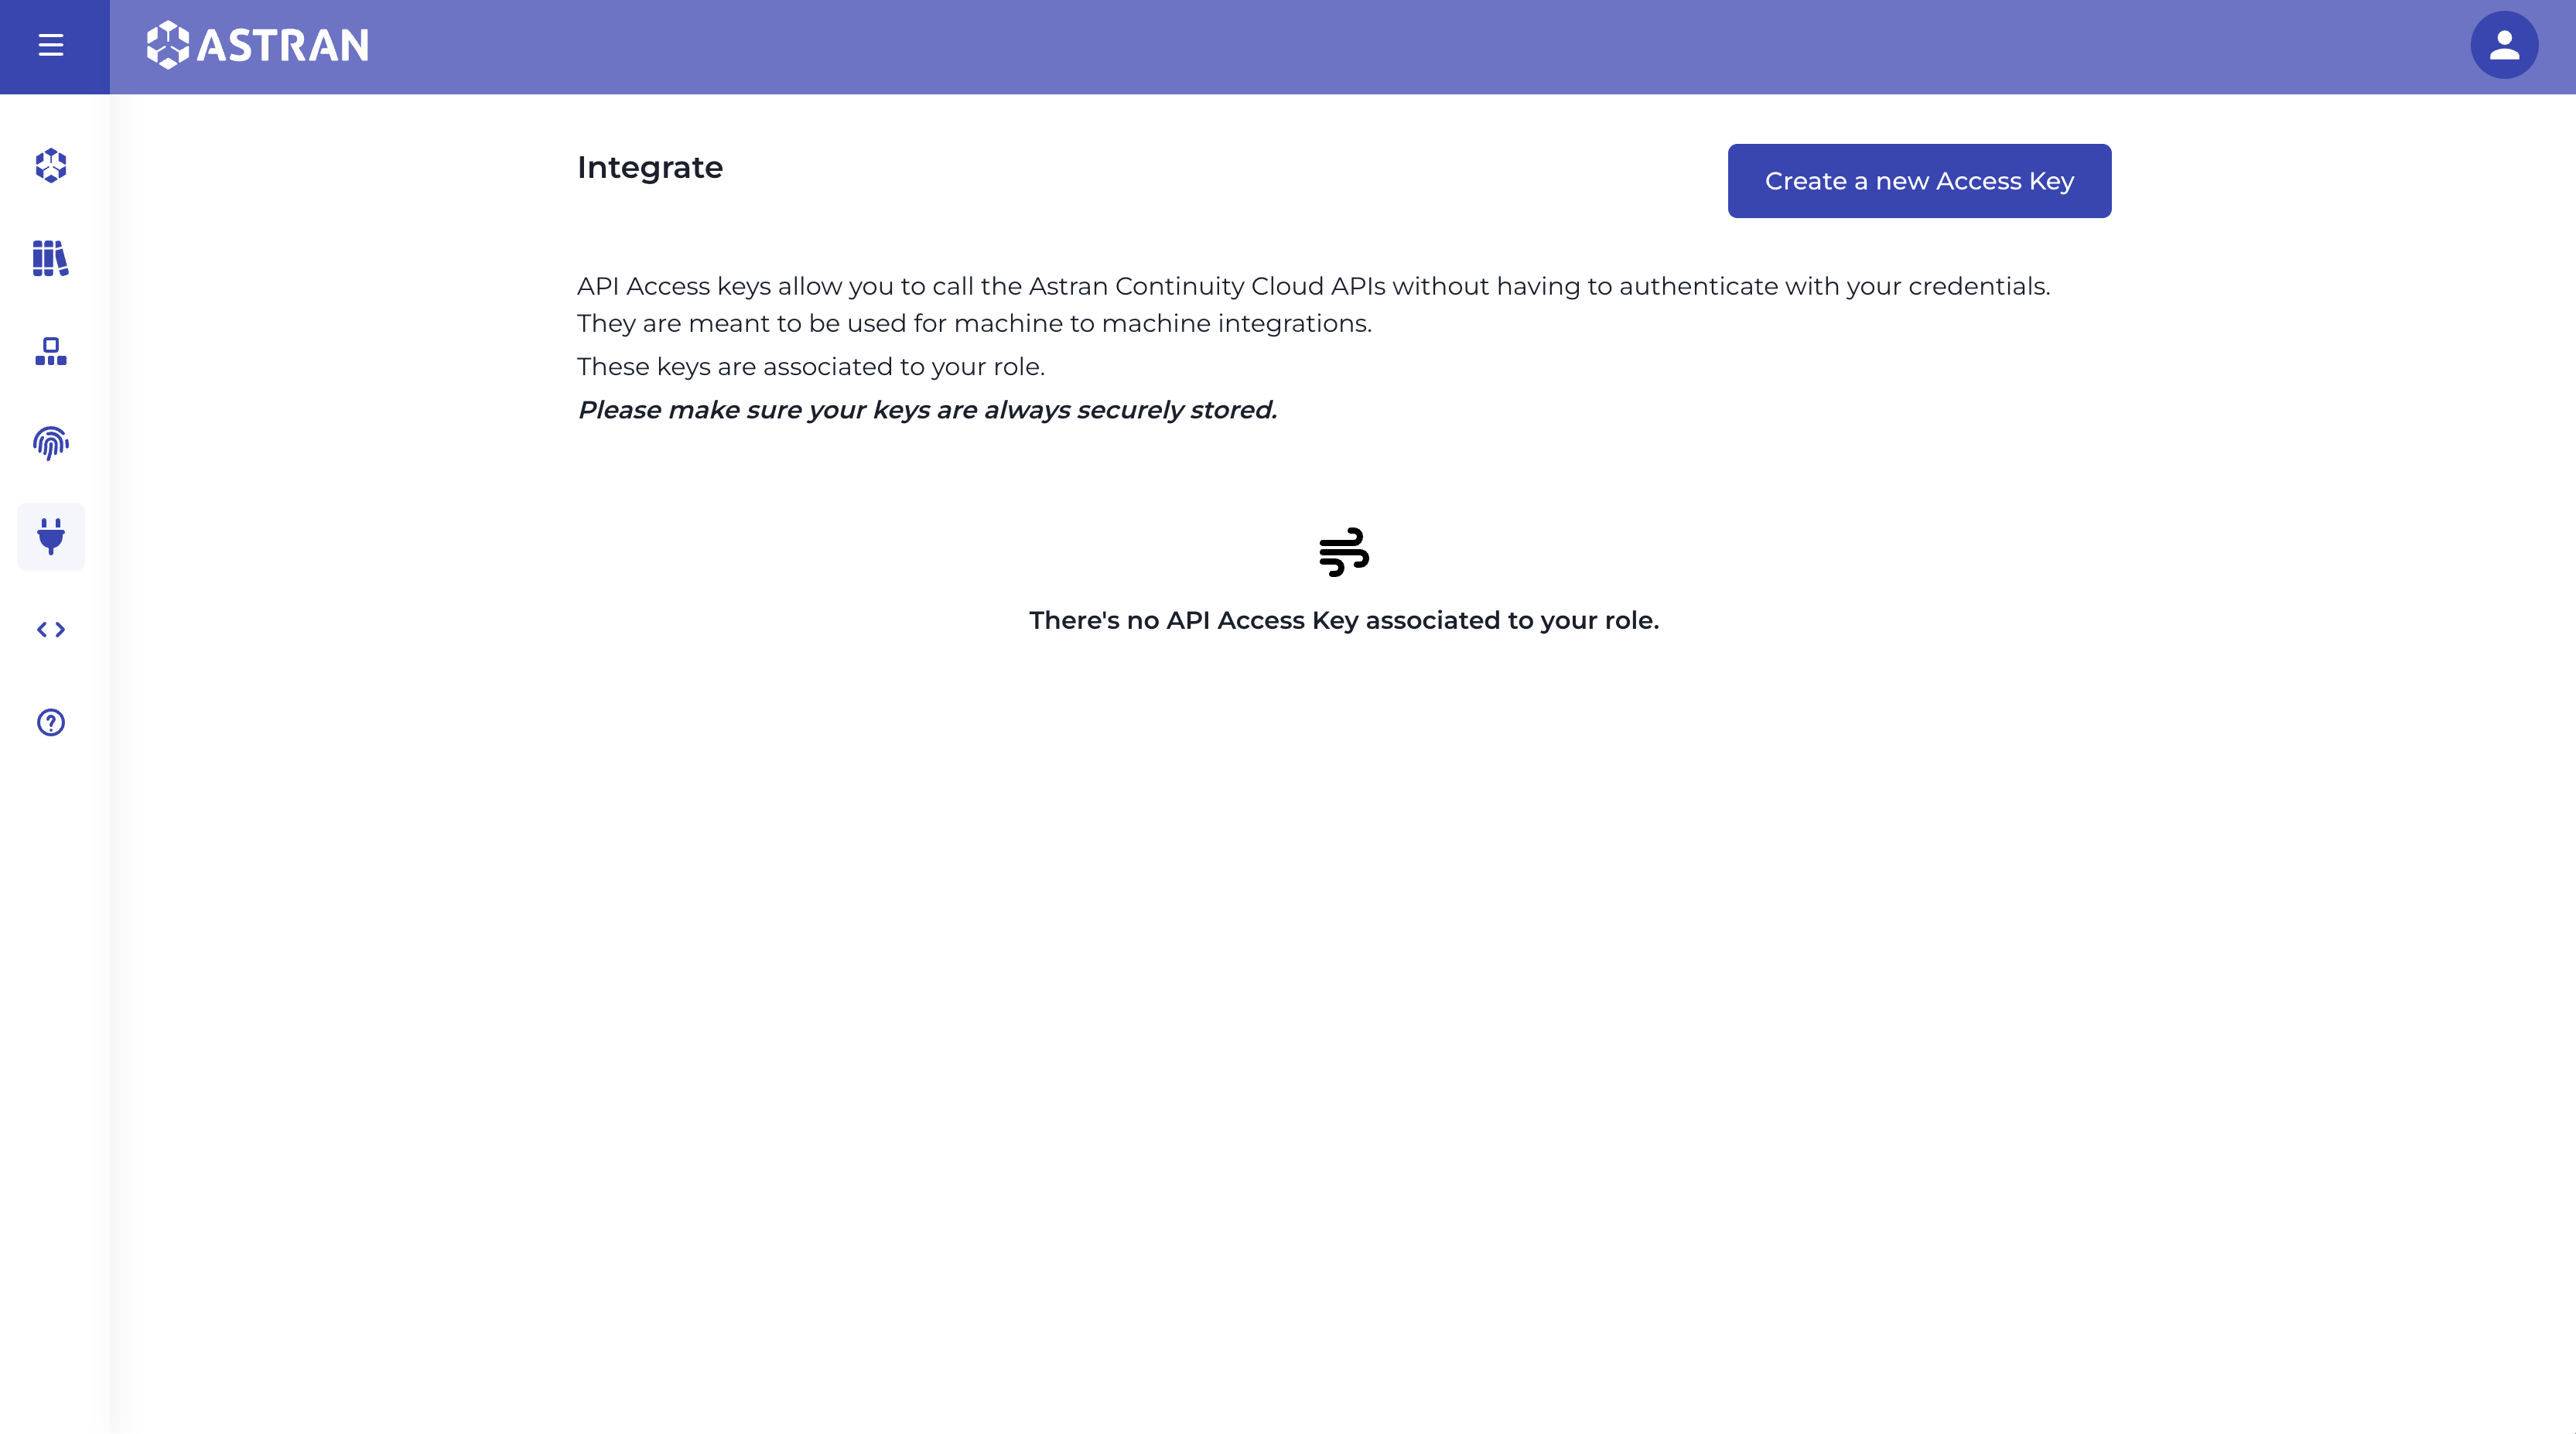Image resolution: width=2576 pixels, height=1434 pixels.
Task: Enable API access key association toggle
Action: click(1919, 180)
